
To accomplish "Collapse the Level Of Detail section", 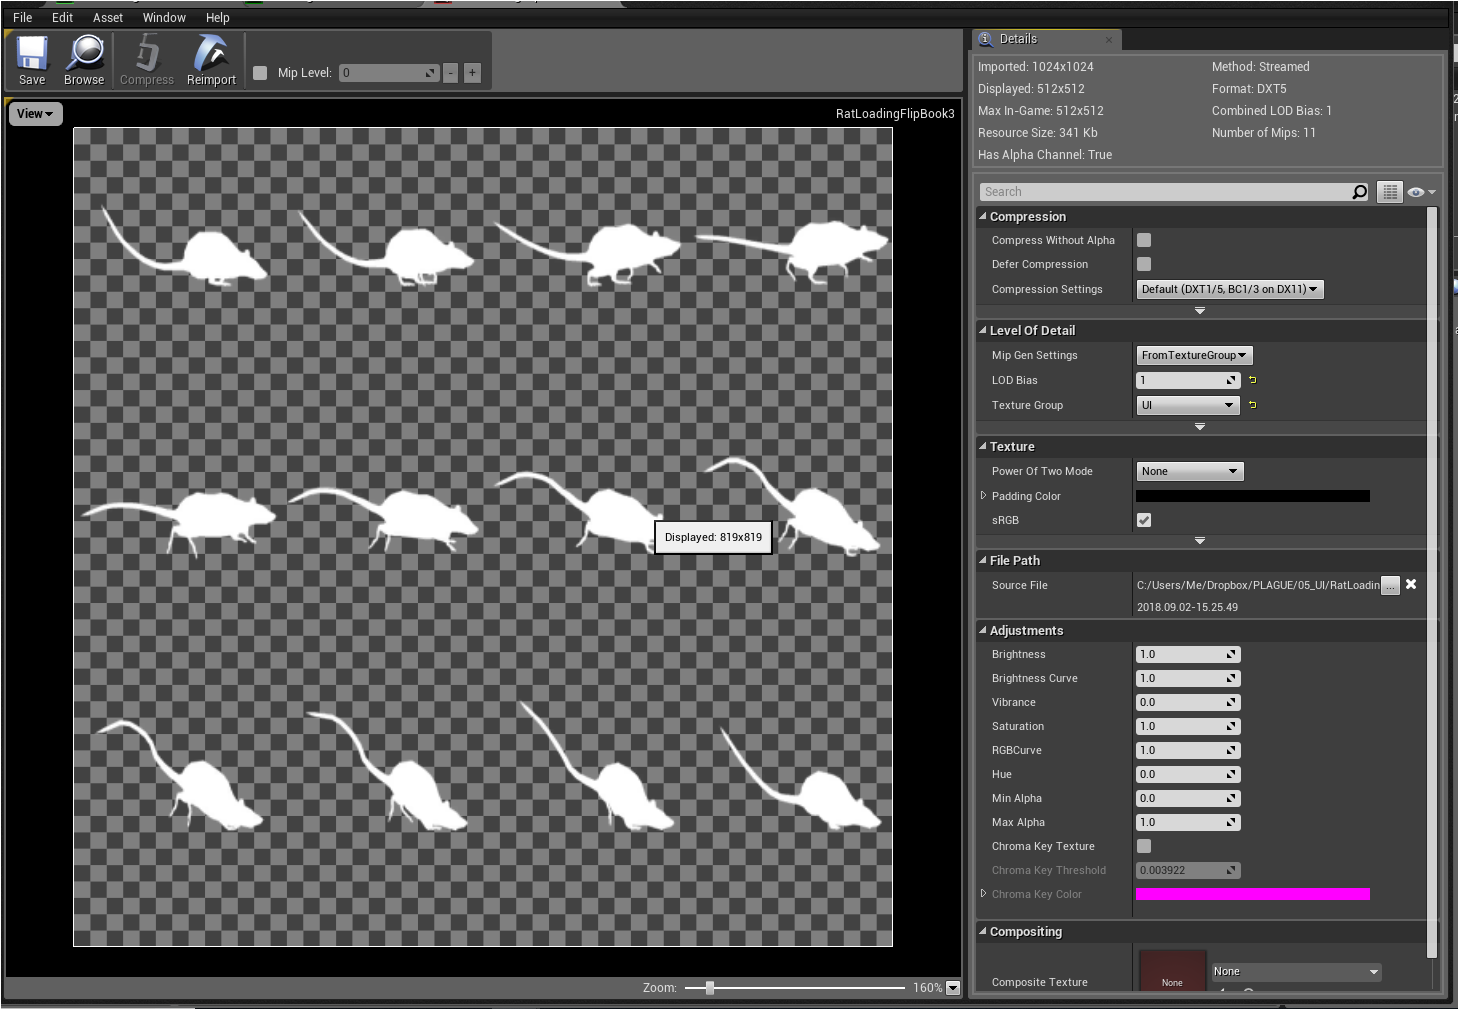I will [983, 330].
